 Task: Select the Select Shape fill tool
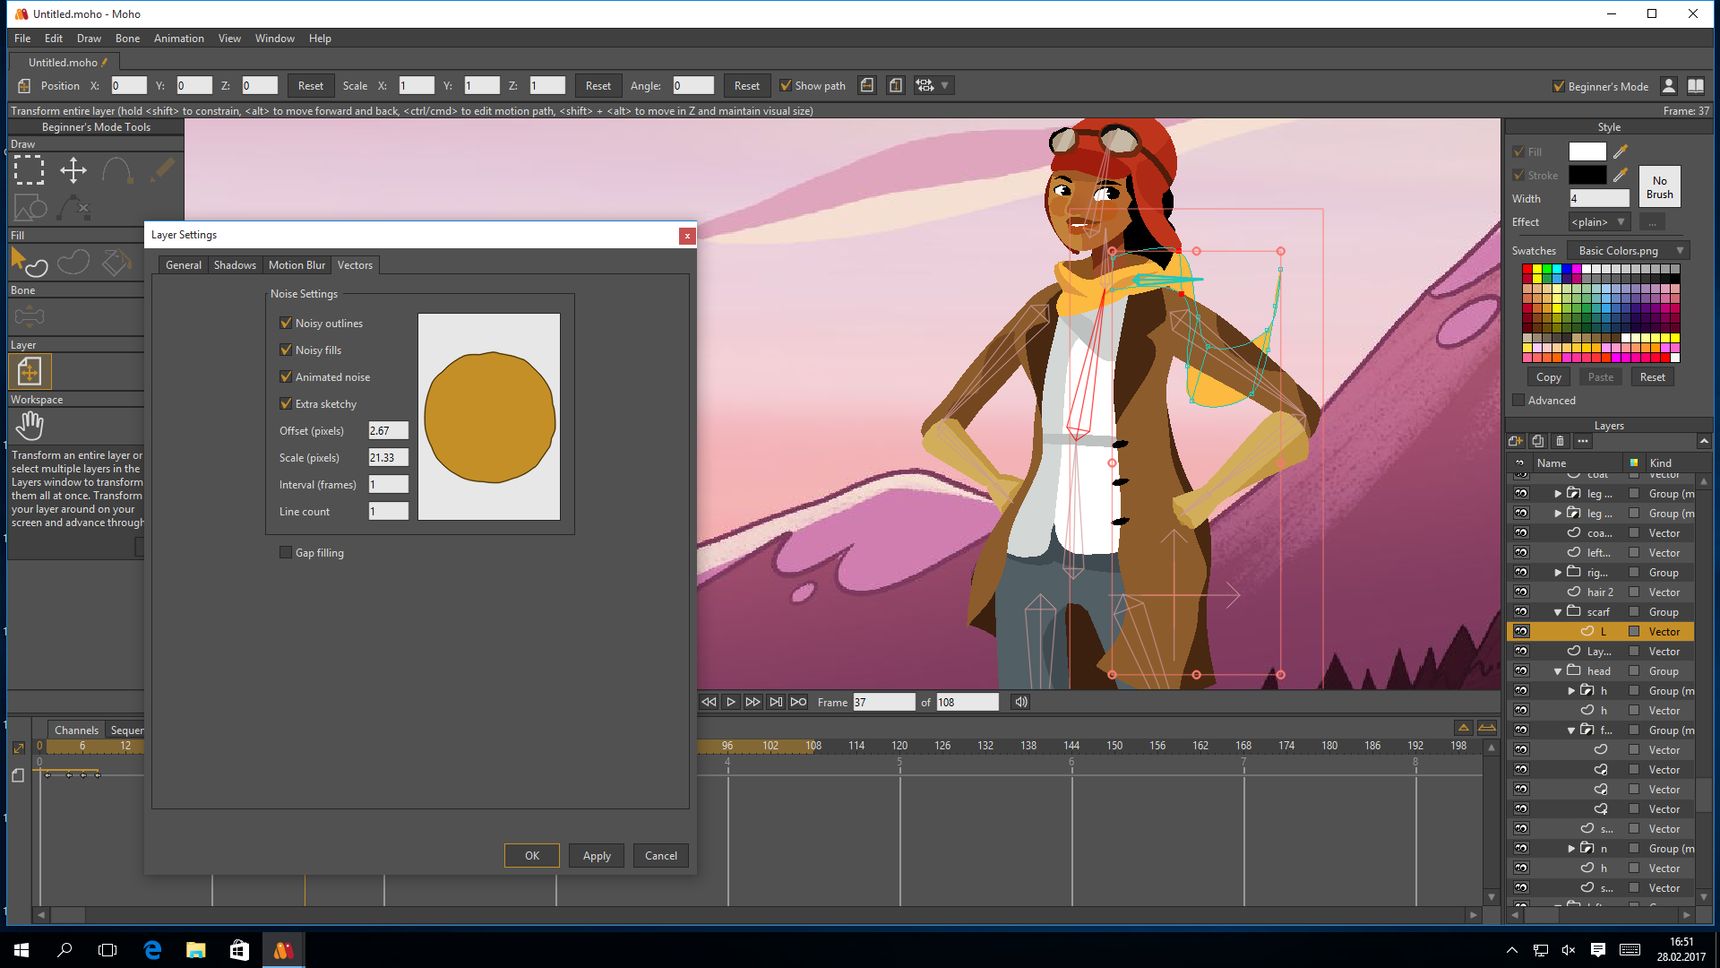point(29,262)
